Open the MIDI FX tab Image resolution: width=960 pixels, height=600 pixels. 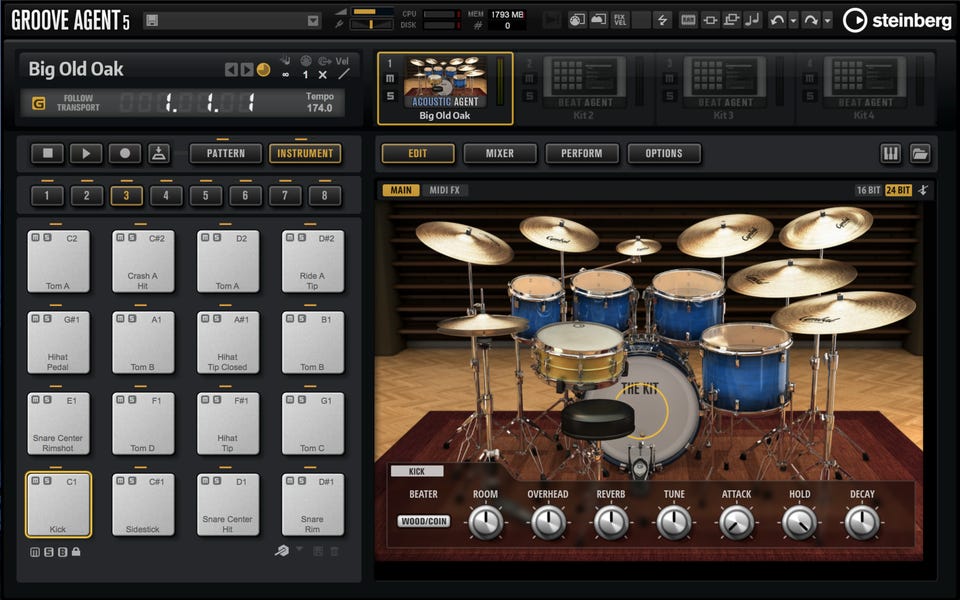444,190
